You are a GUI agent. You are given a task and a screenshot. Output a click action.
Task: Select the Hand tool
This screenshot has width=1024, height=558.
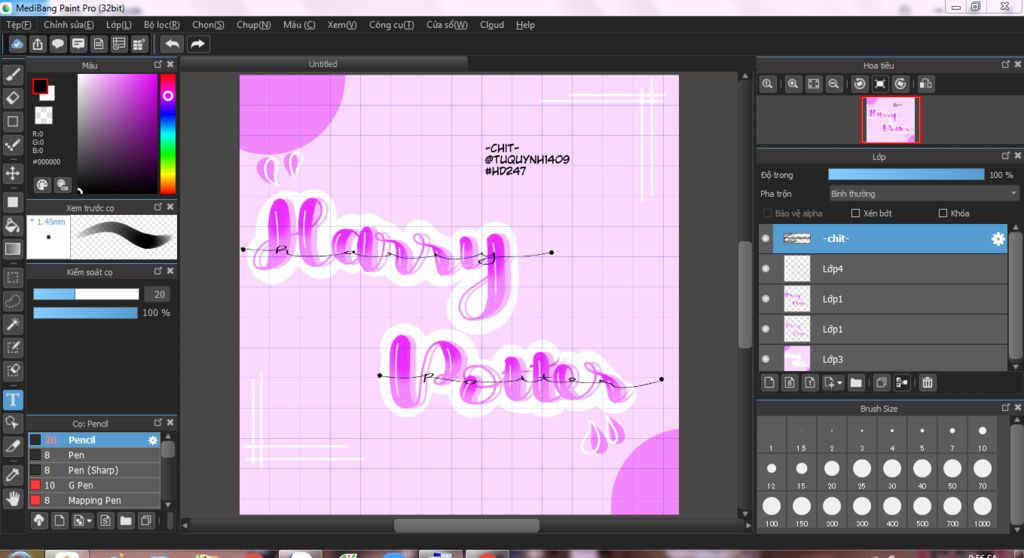click(12, 499)
